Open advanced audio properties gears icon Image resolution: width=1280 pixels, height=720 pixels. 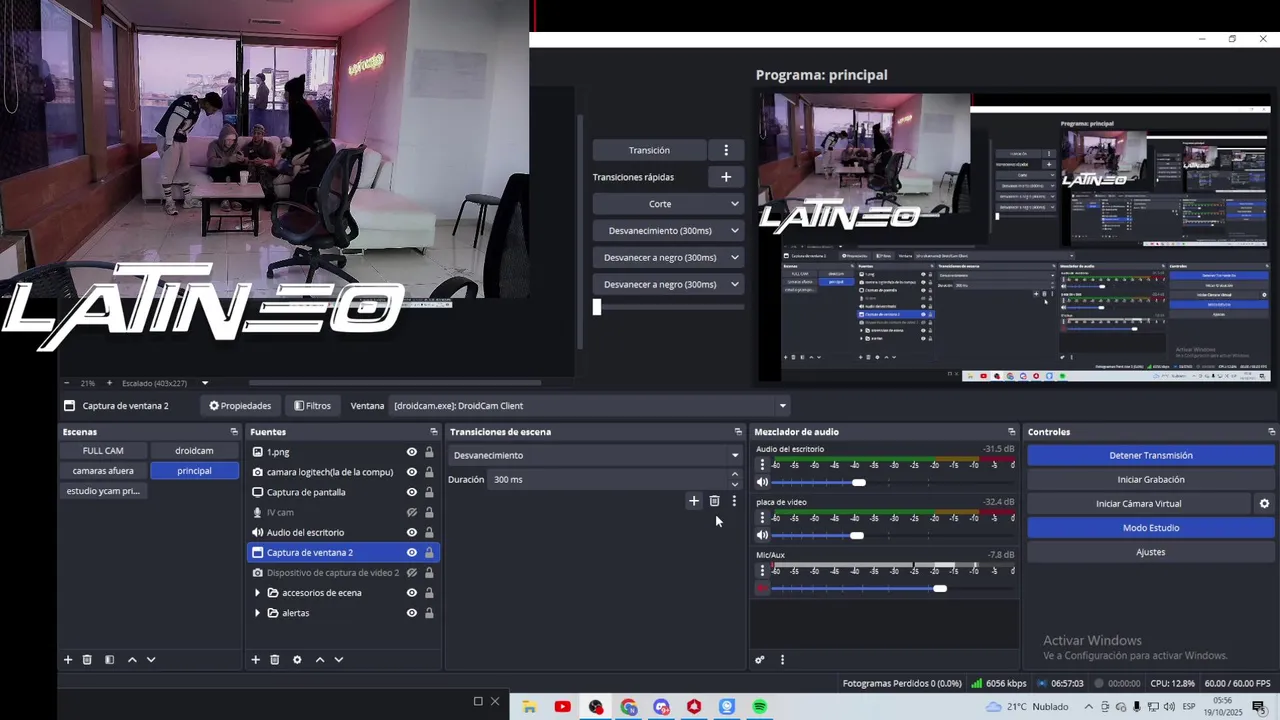tap(760, 660)
